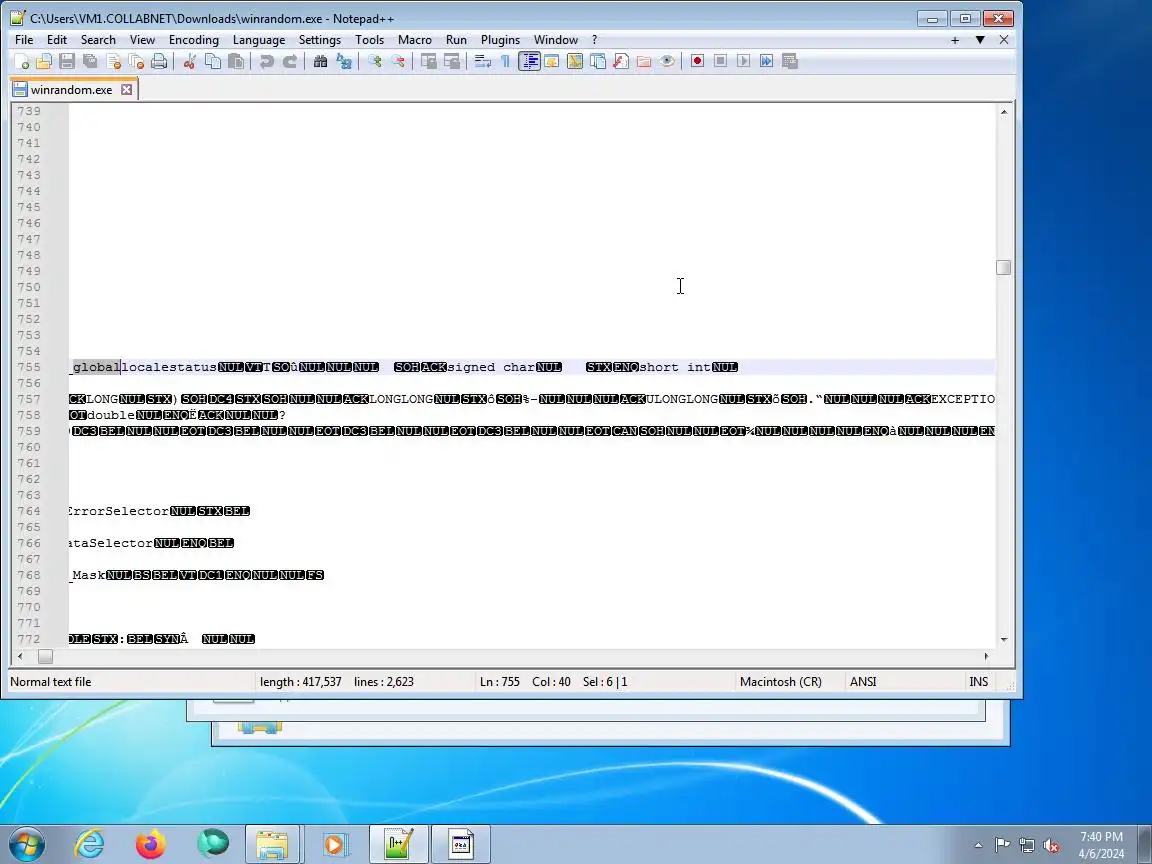This screenshot has height=864, width=1152.
Task: Toggle the Indent Guide toolbar icon
Action: coord(529,61)
